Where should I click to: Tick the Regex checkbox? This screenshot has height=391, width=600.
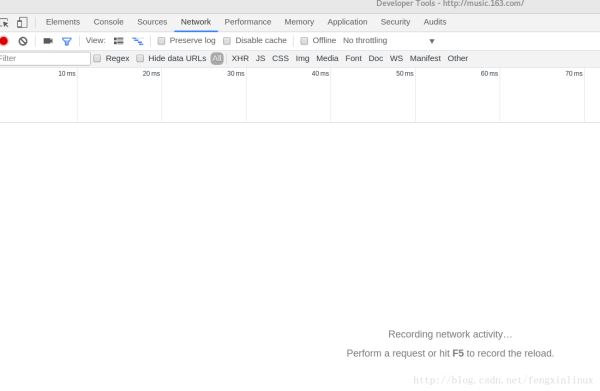pos(97,58)
